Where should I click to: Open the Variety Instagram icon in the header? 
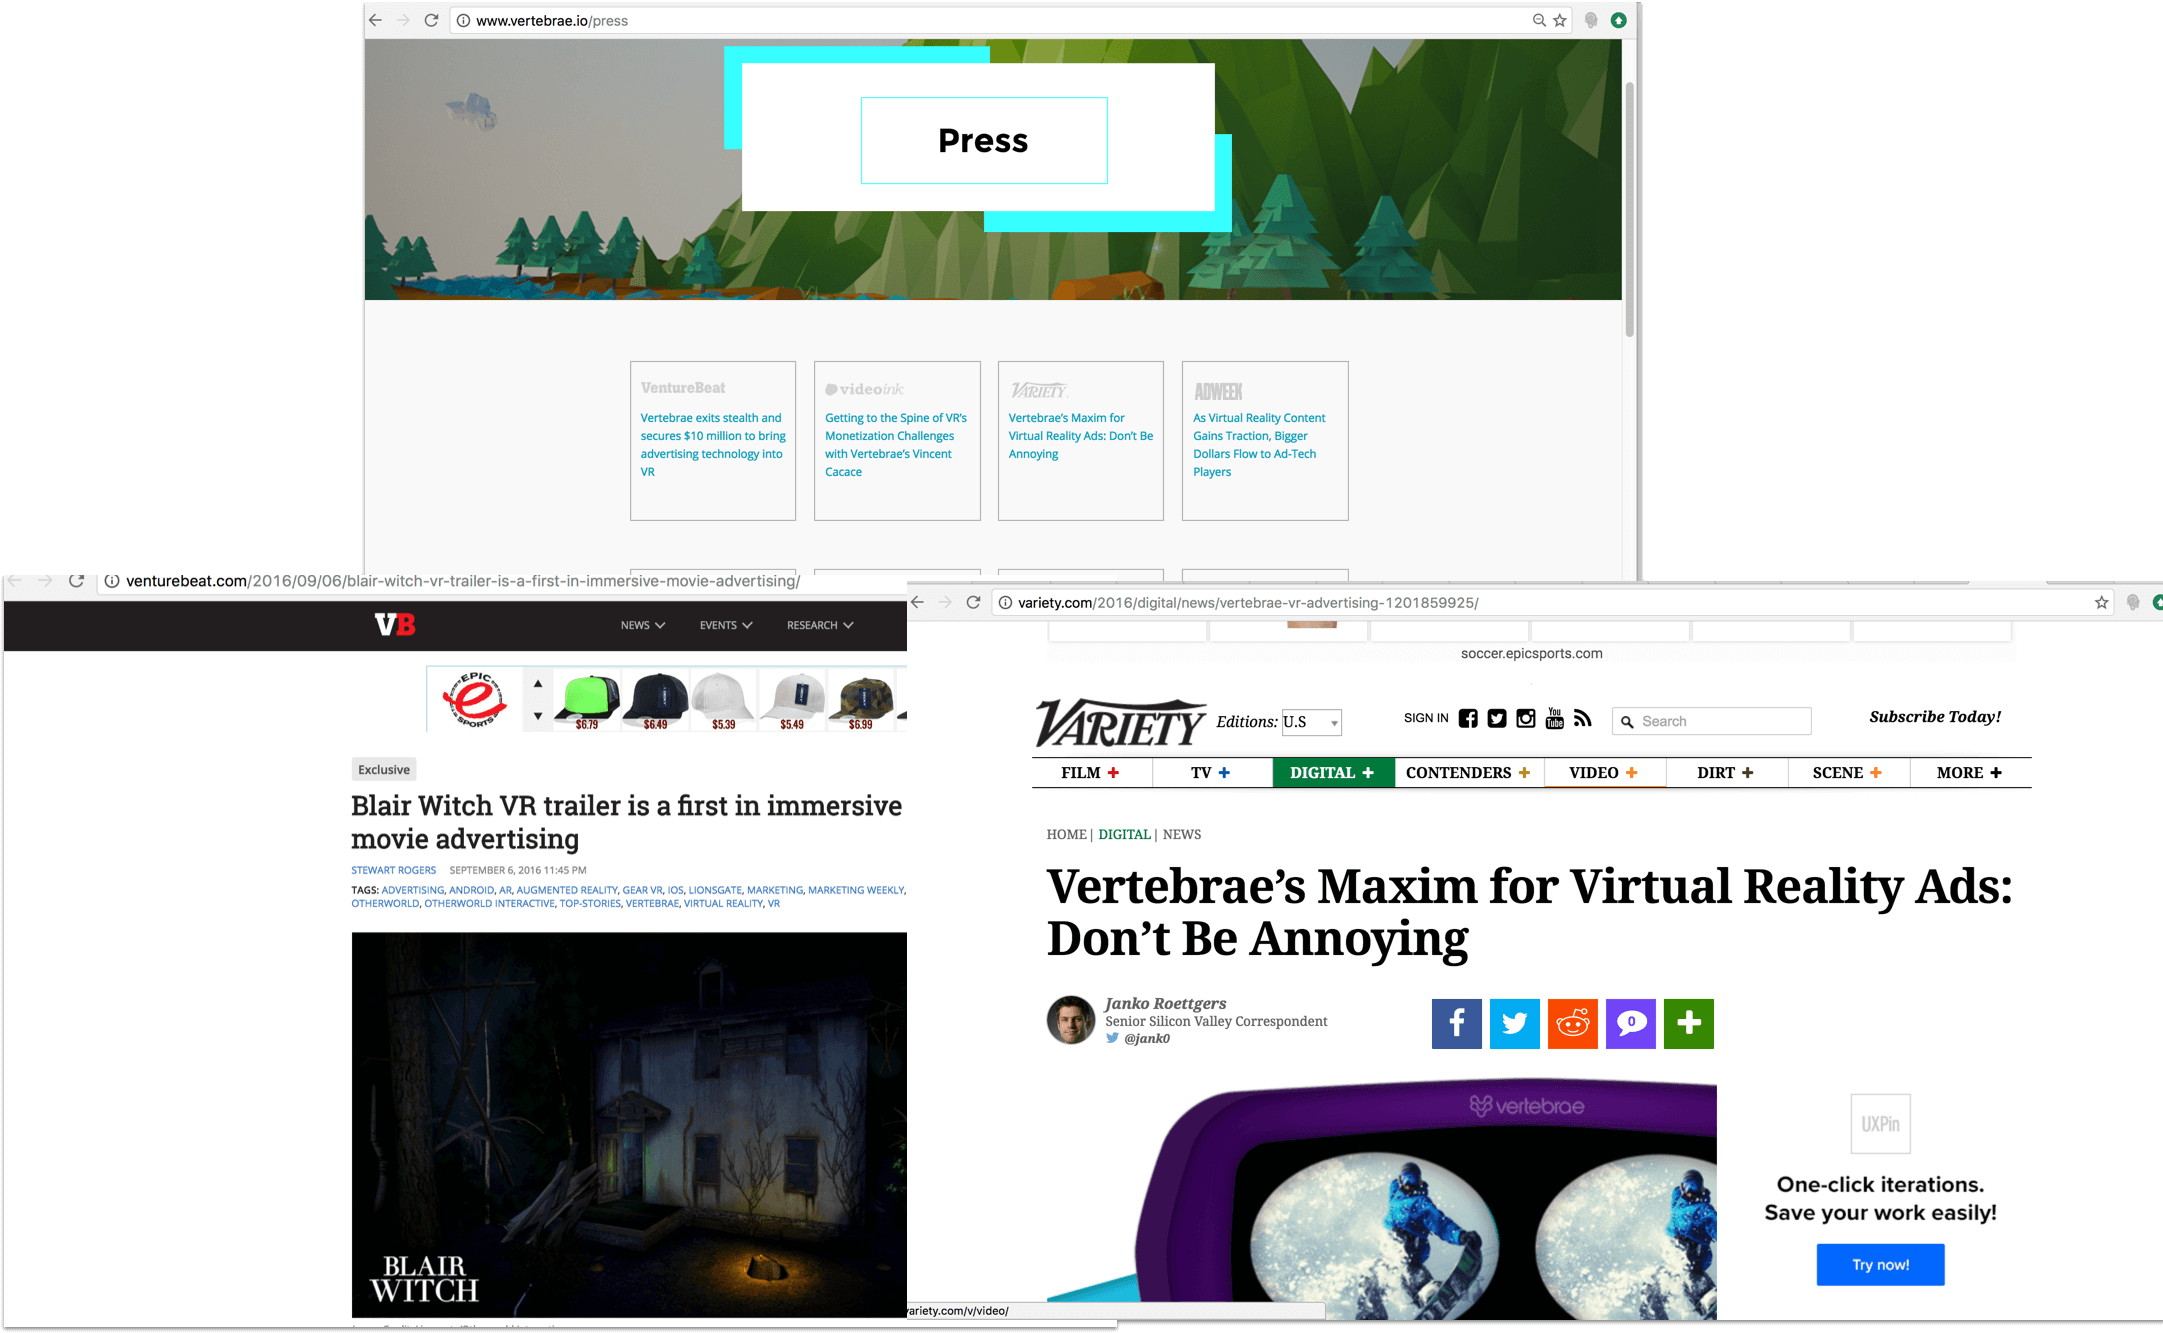(1526, 718)
